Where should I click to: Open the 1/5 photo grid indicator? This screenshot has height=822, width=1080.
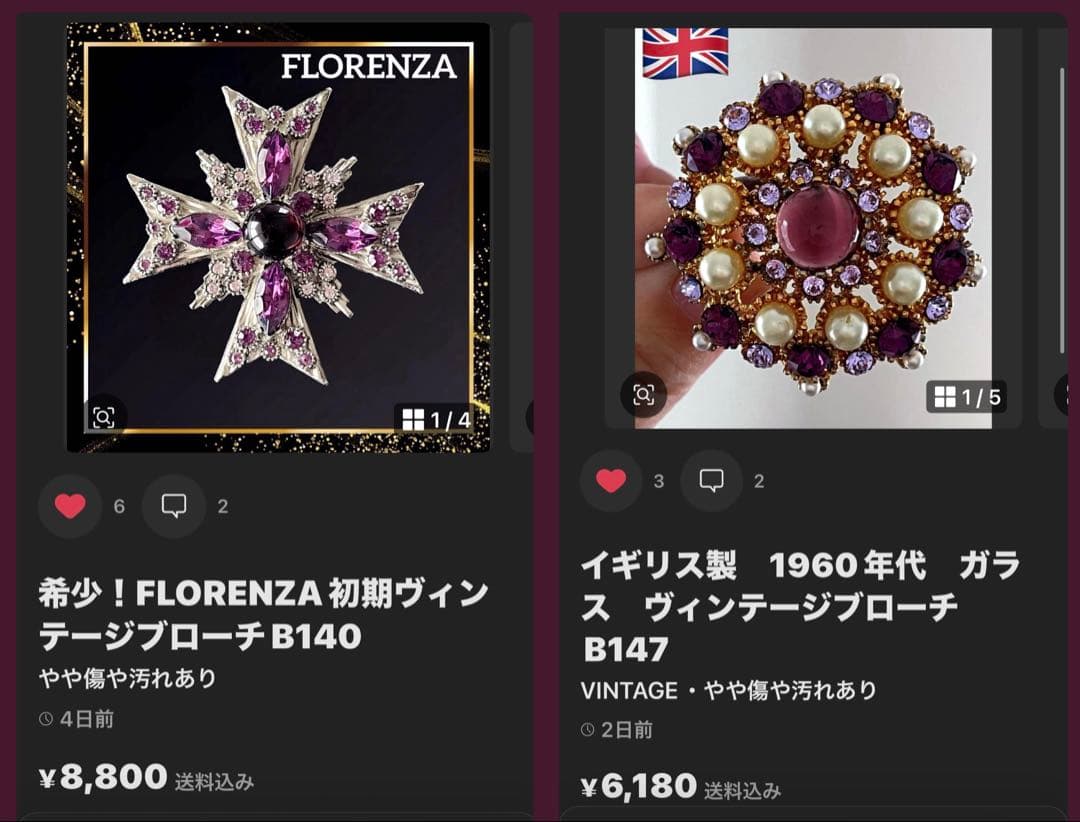966,397
